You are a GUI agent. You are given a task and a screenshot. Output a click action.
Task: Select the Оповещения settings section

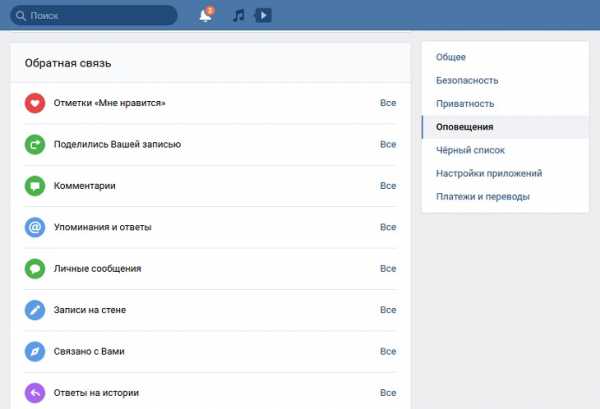point(505,127)
